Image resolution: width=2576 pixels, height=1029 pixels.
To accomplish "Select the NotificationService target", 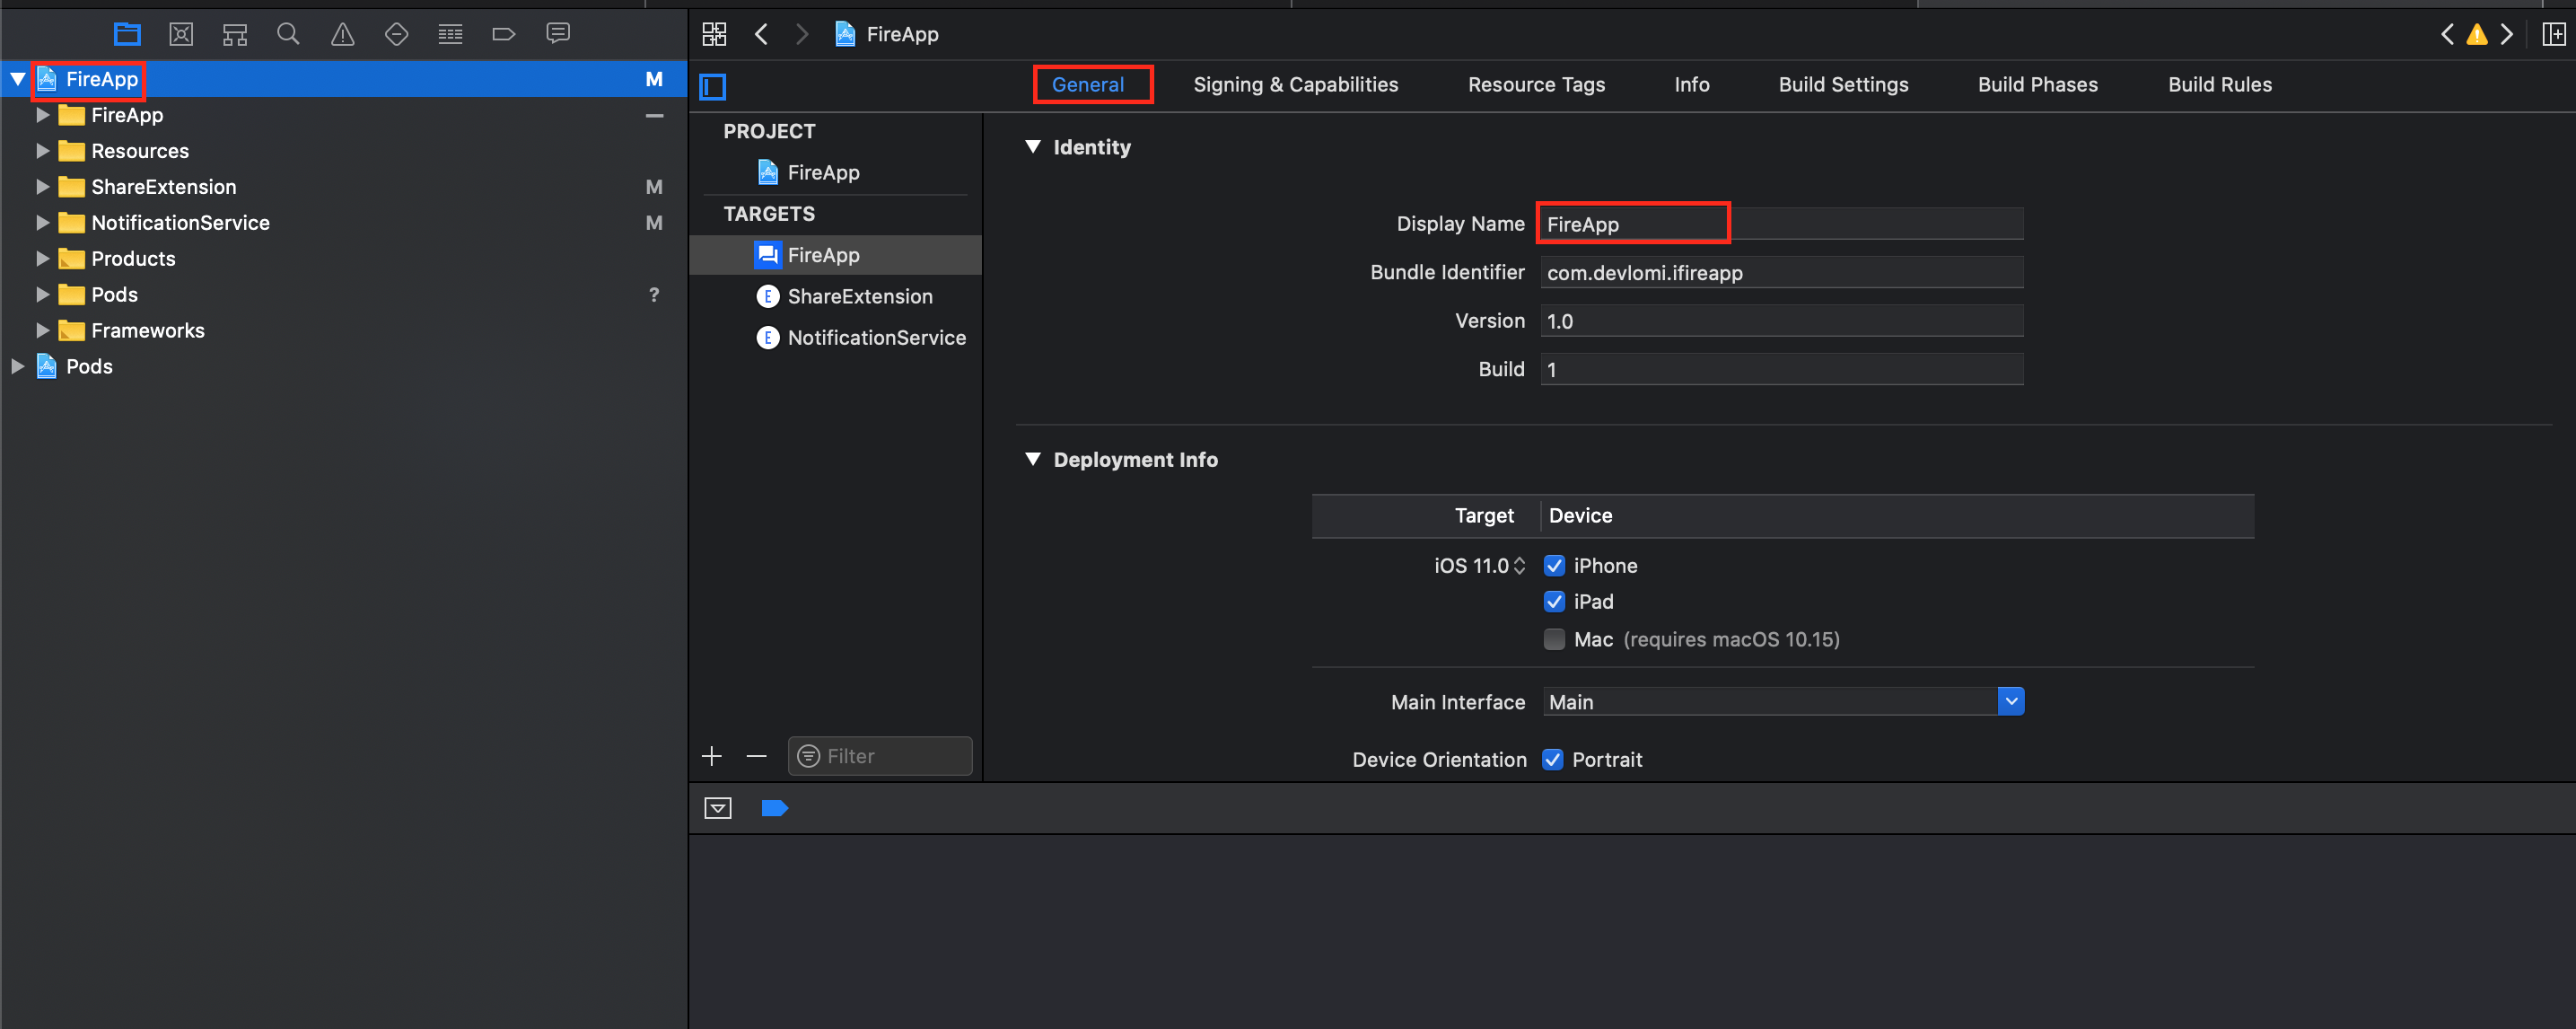I will tap(876, 338).
